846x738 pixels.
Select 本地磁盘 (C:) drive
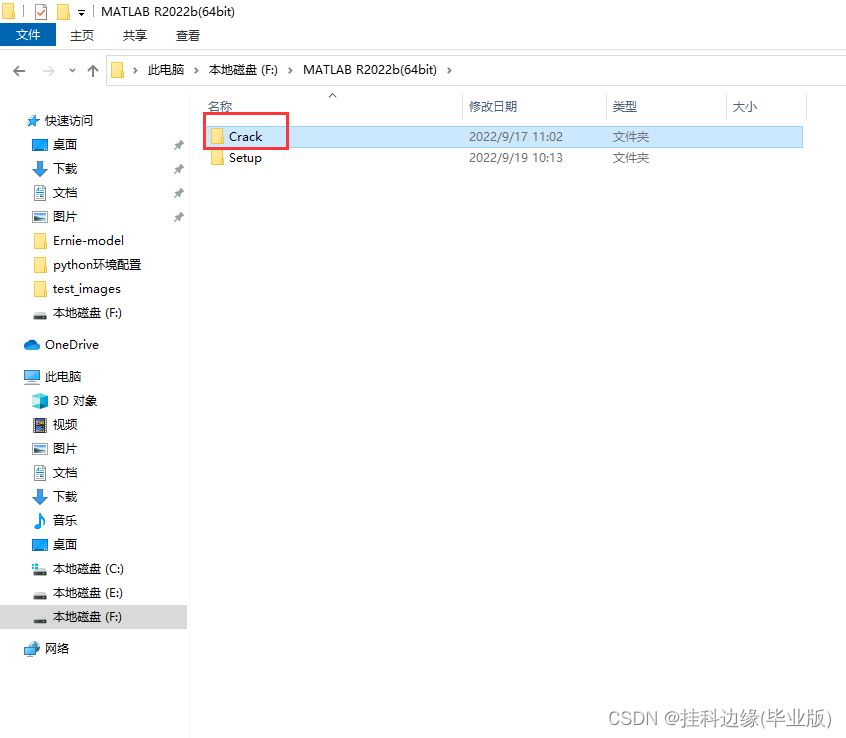coord(87,569)
